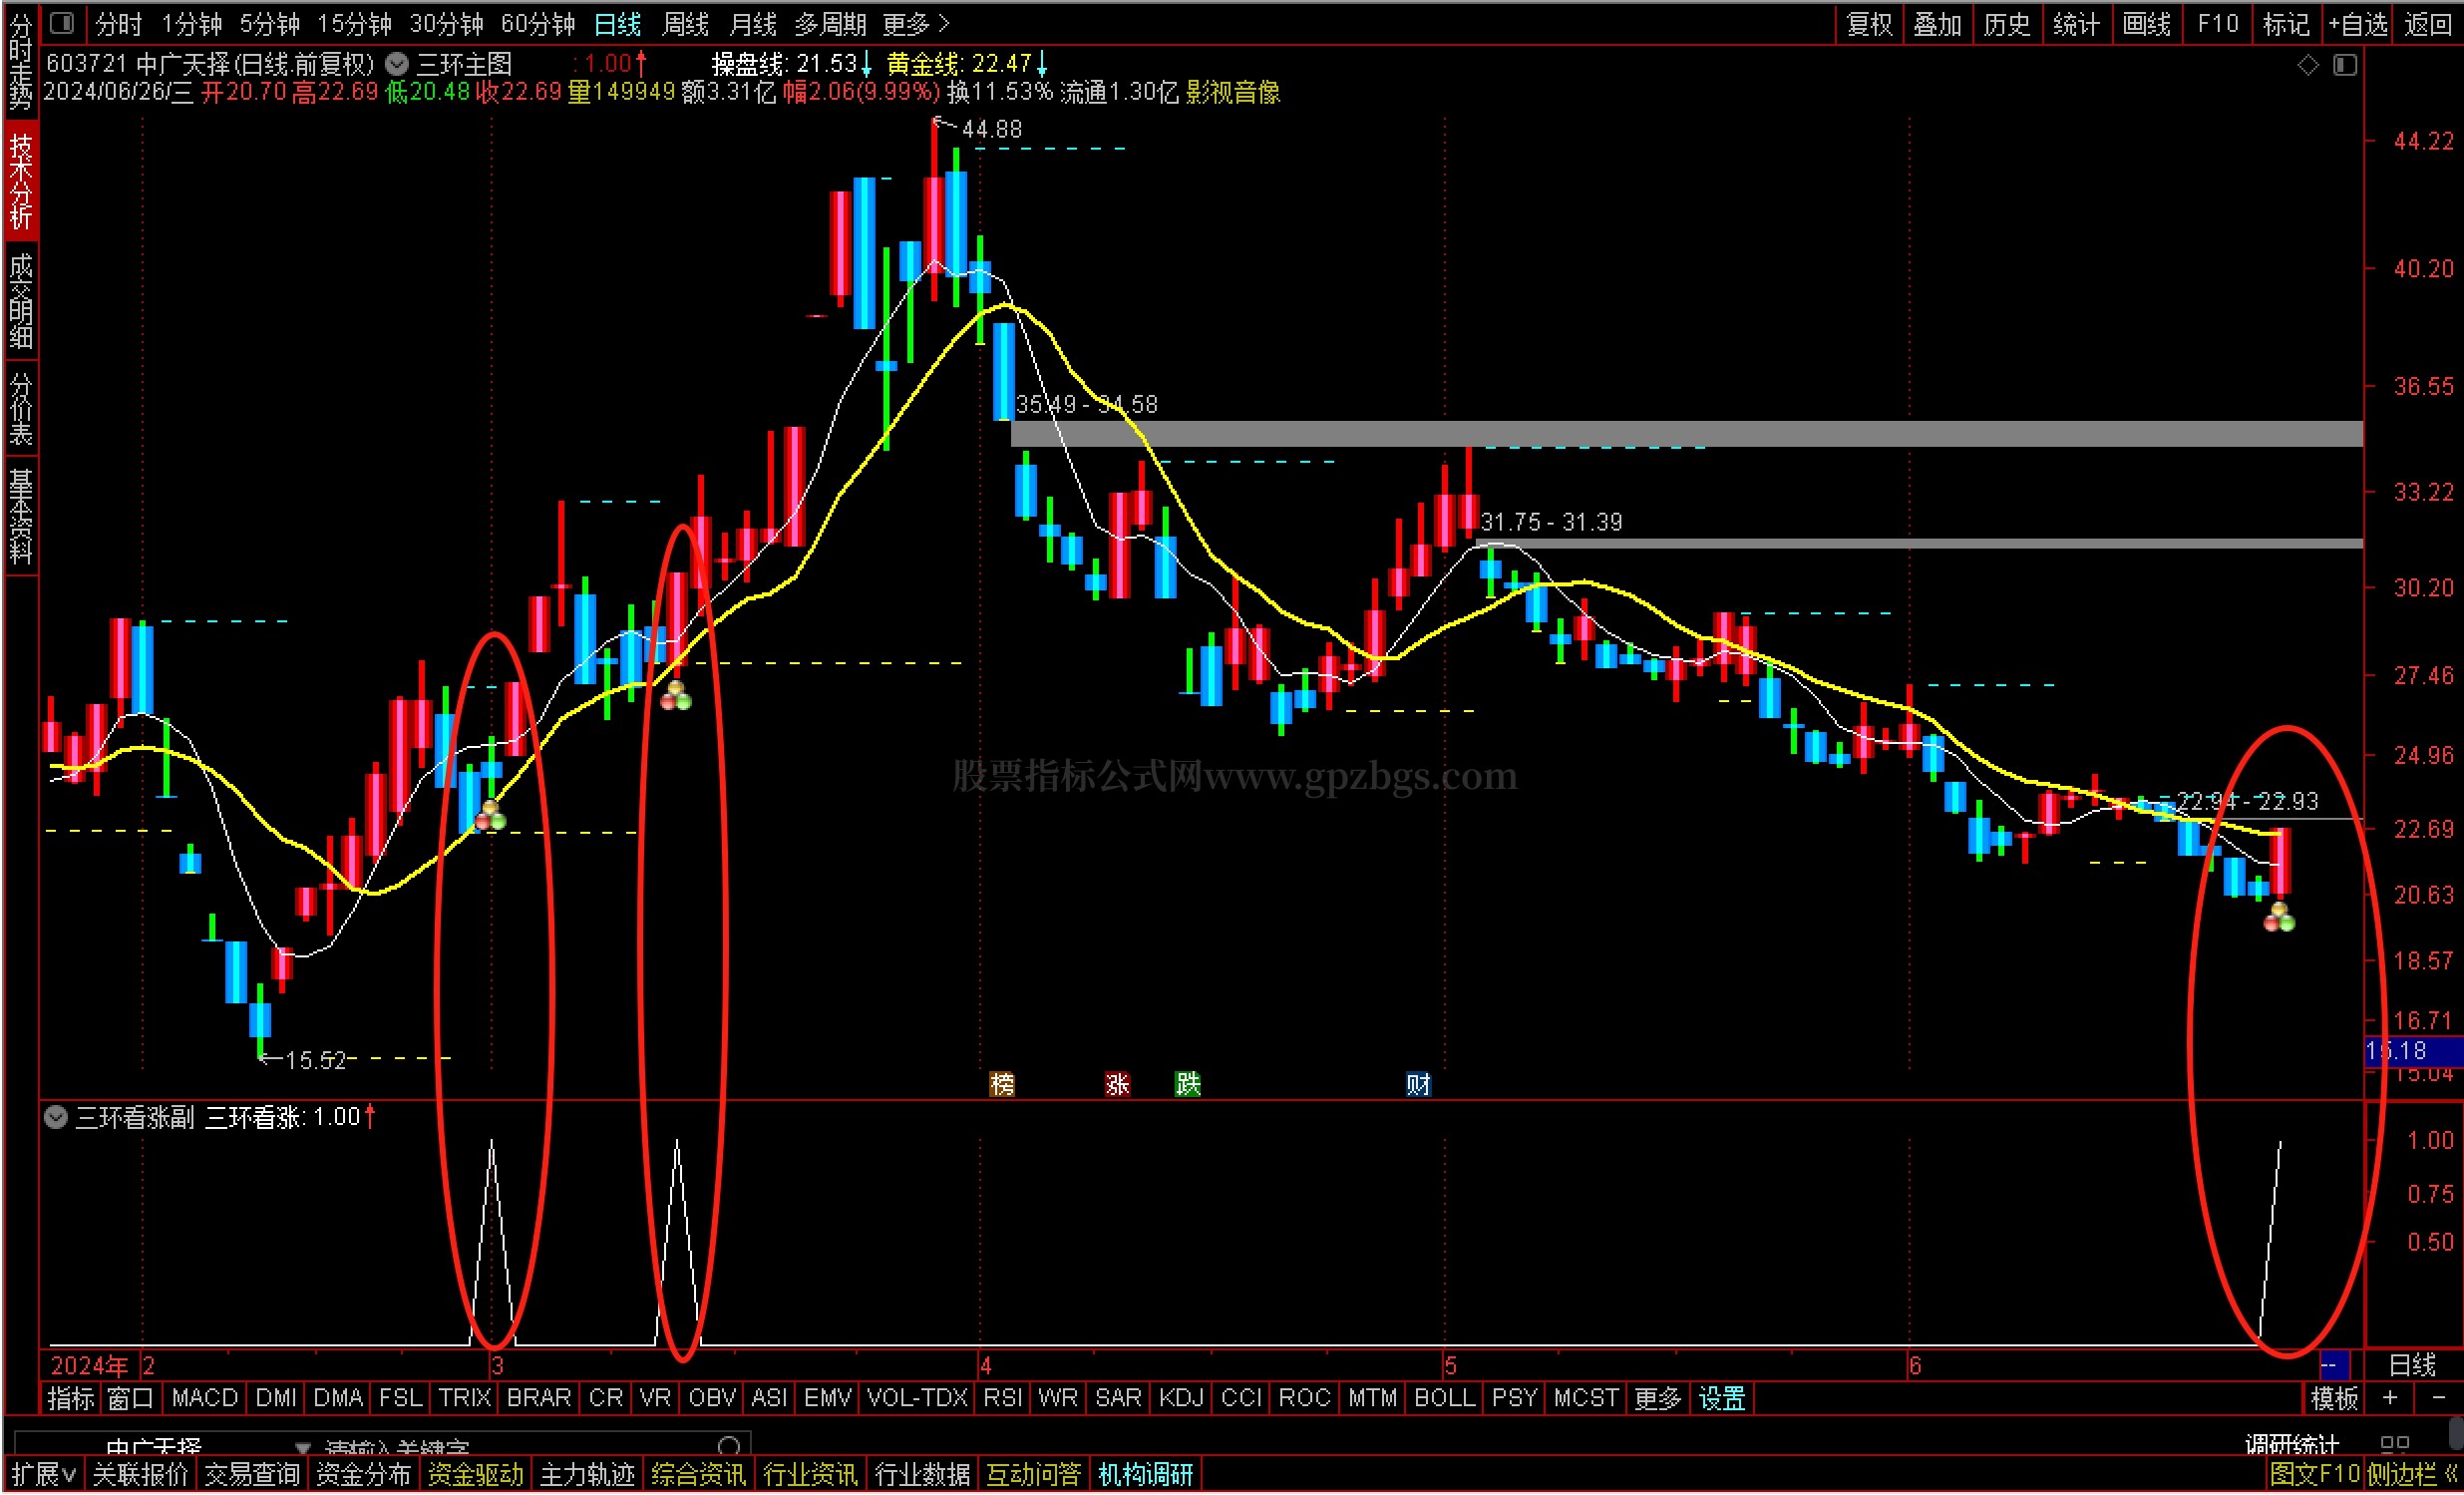Open the 基本资料 side tab
Viewport: 2464px width, 1495px height.
pos(20,516)
